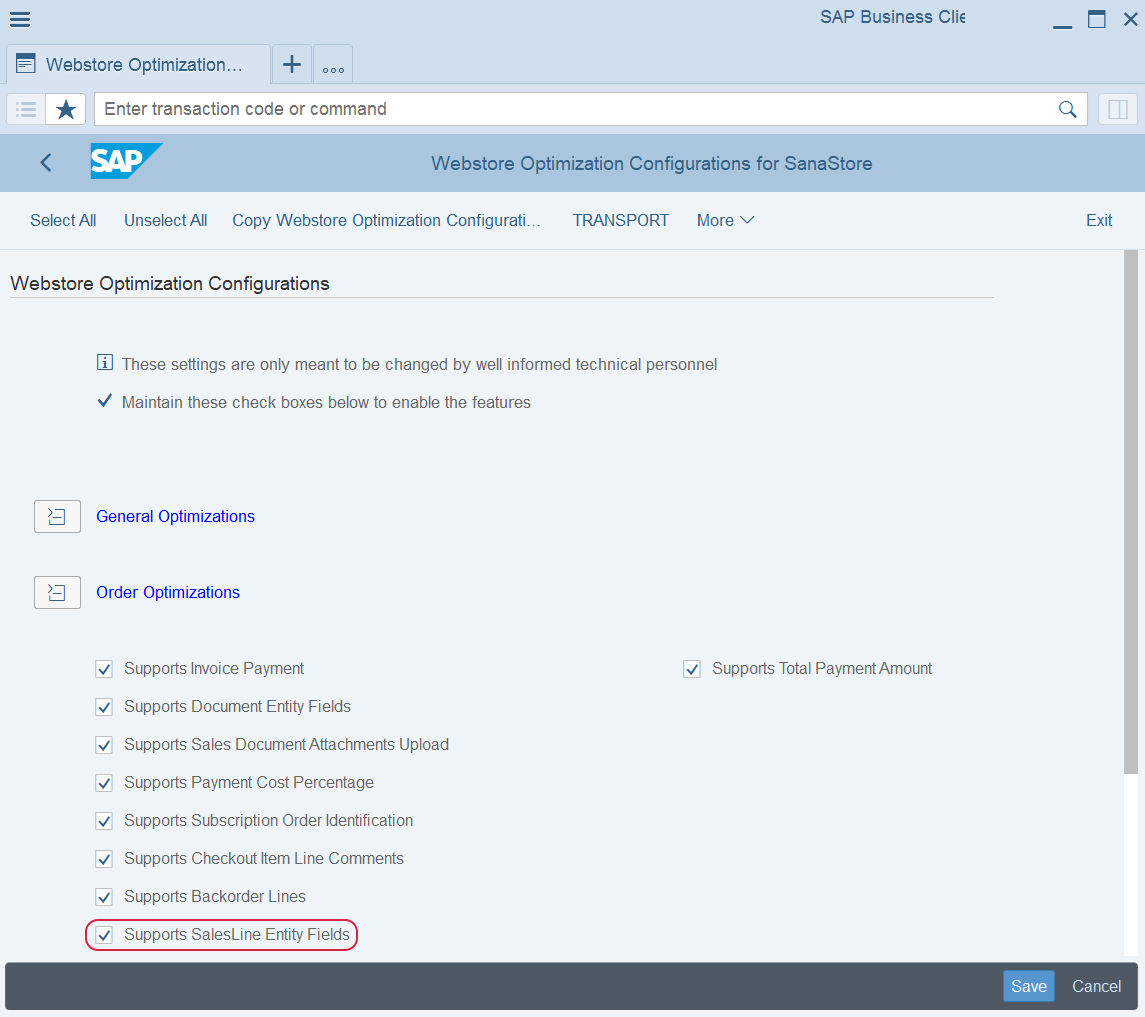
Task: Disable Supports Total Payment Amount
Action: pos(692,669)
